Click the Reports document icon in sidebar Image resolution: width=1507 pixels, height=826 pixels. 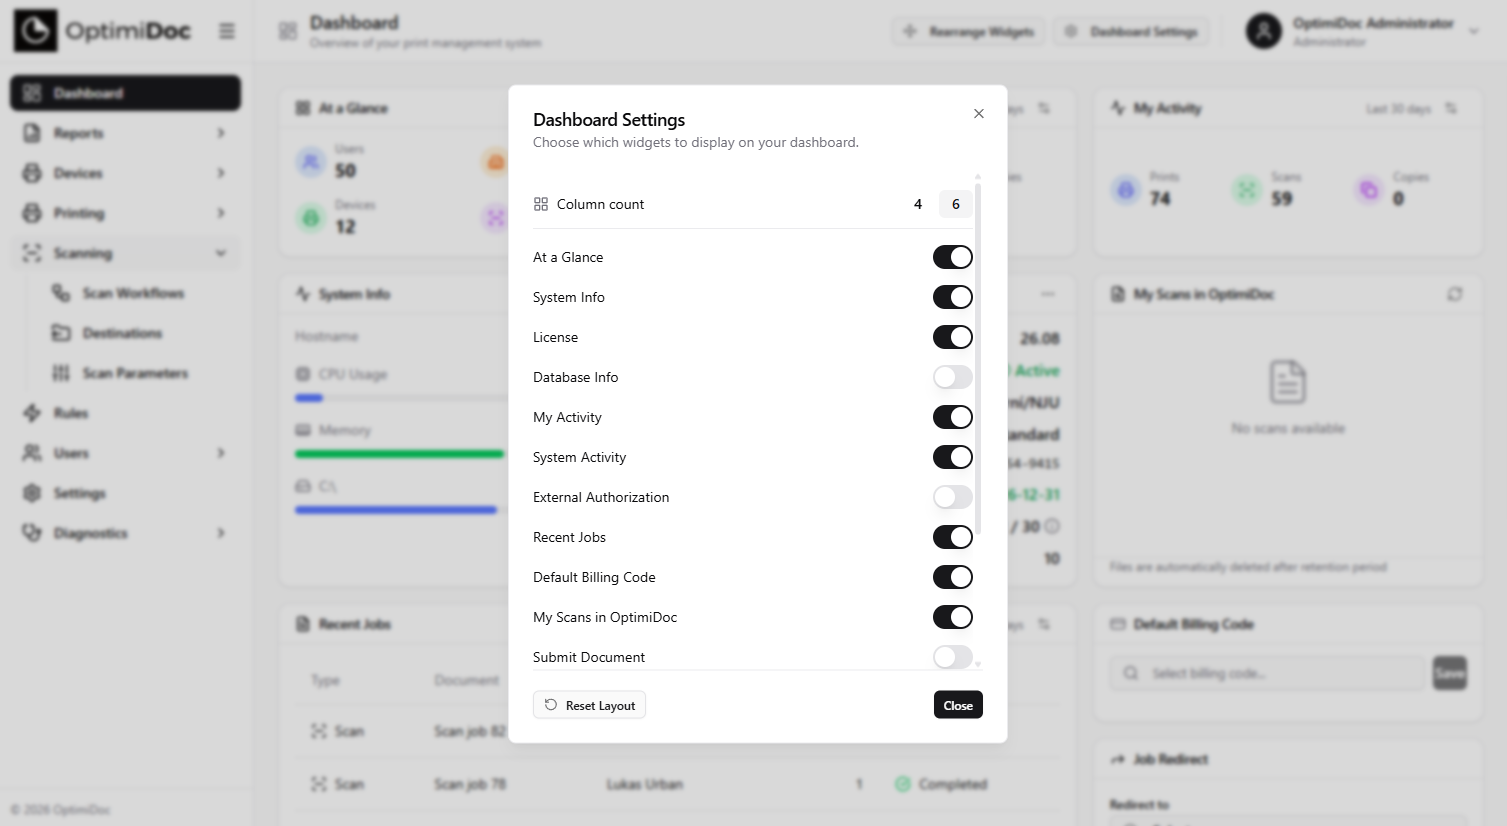tap(32, 133)
